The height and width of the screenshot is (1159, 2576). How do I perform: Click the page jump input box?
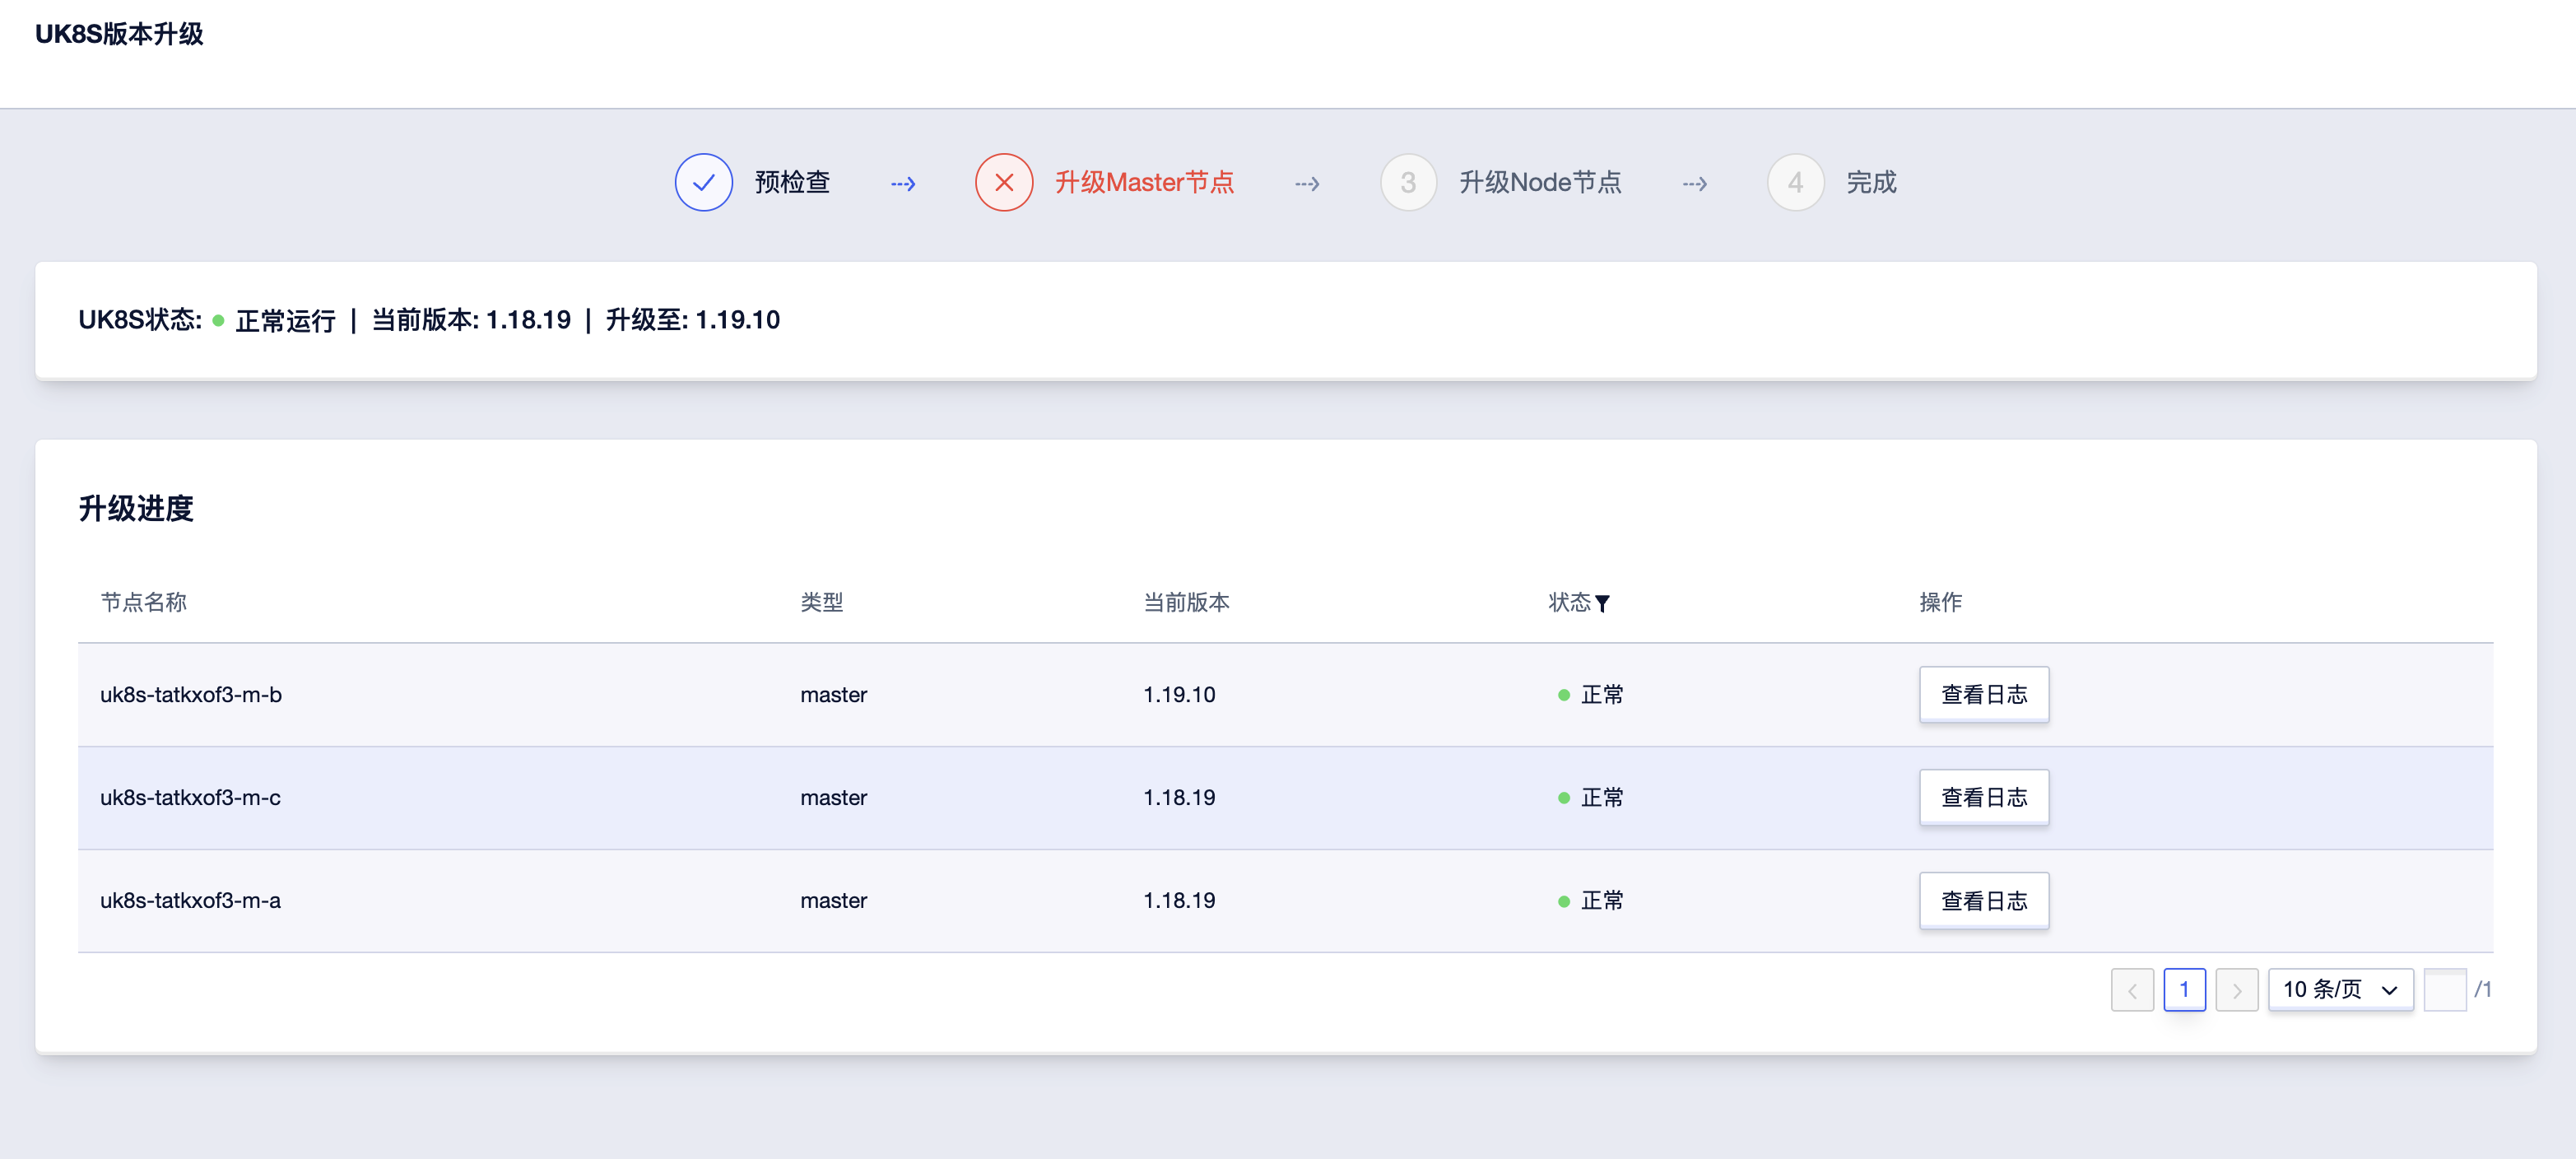point(2444,990)
